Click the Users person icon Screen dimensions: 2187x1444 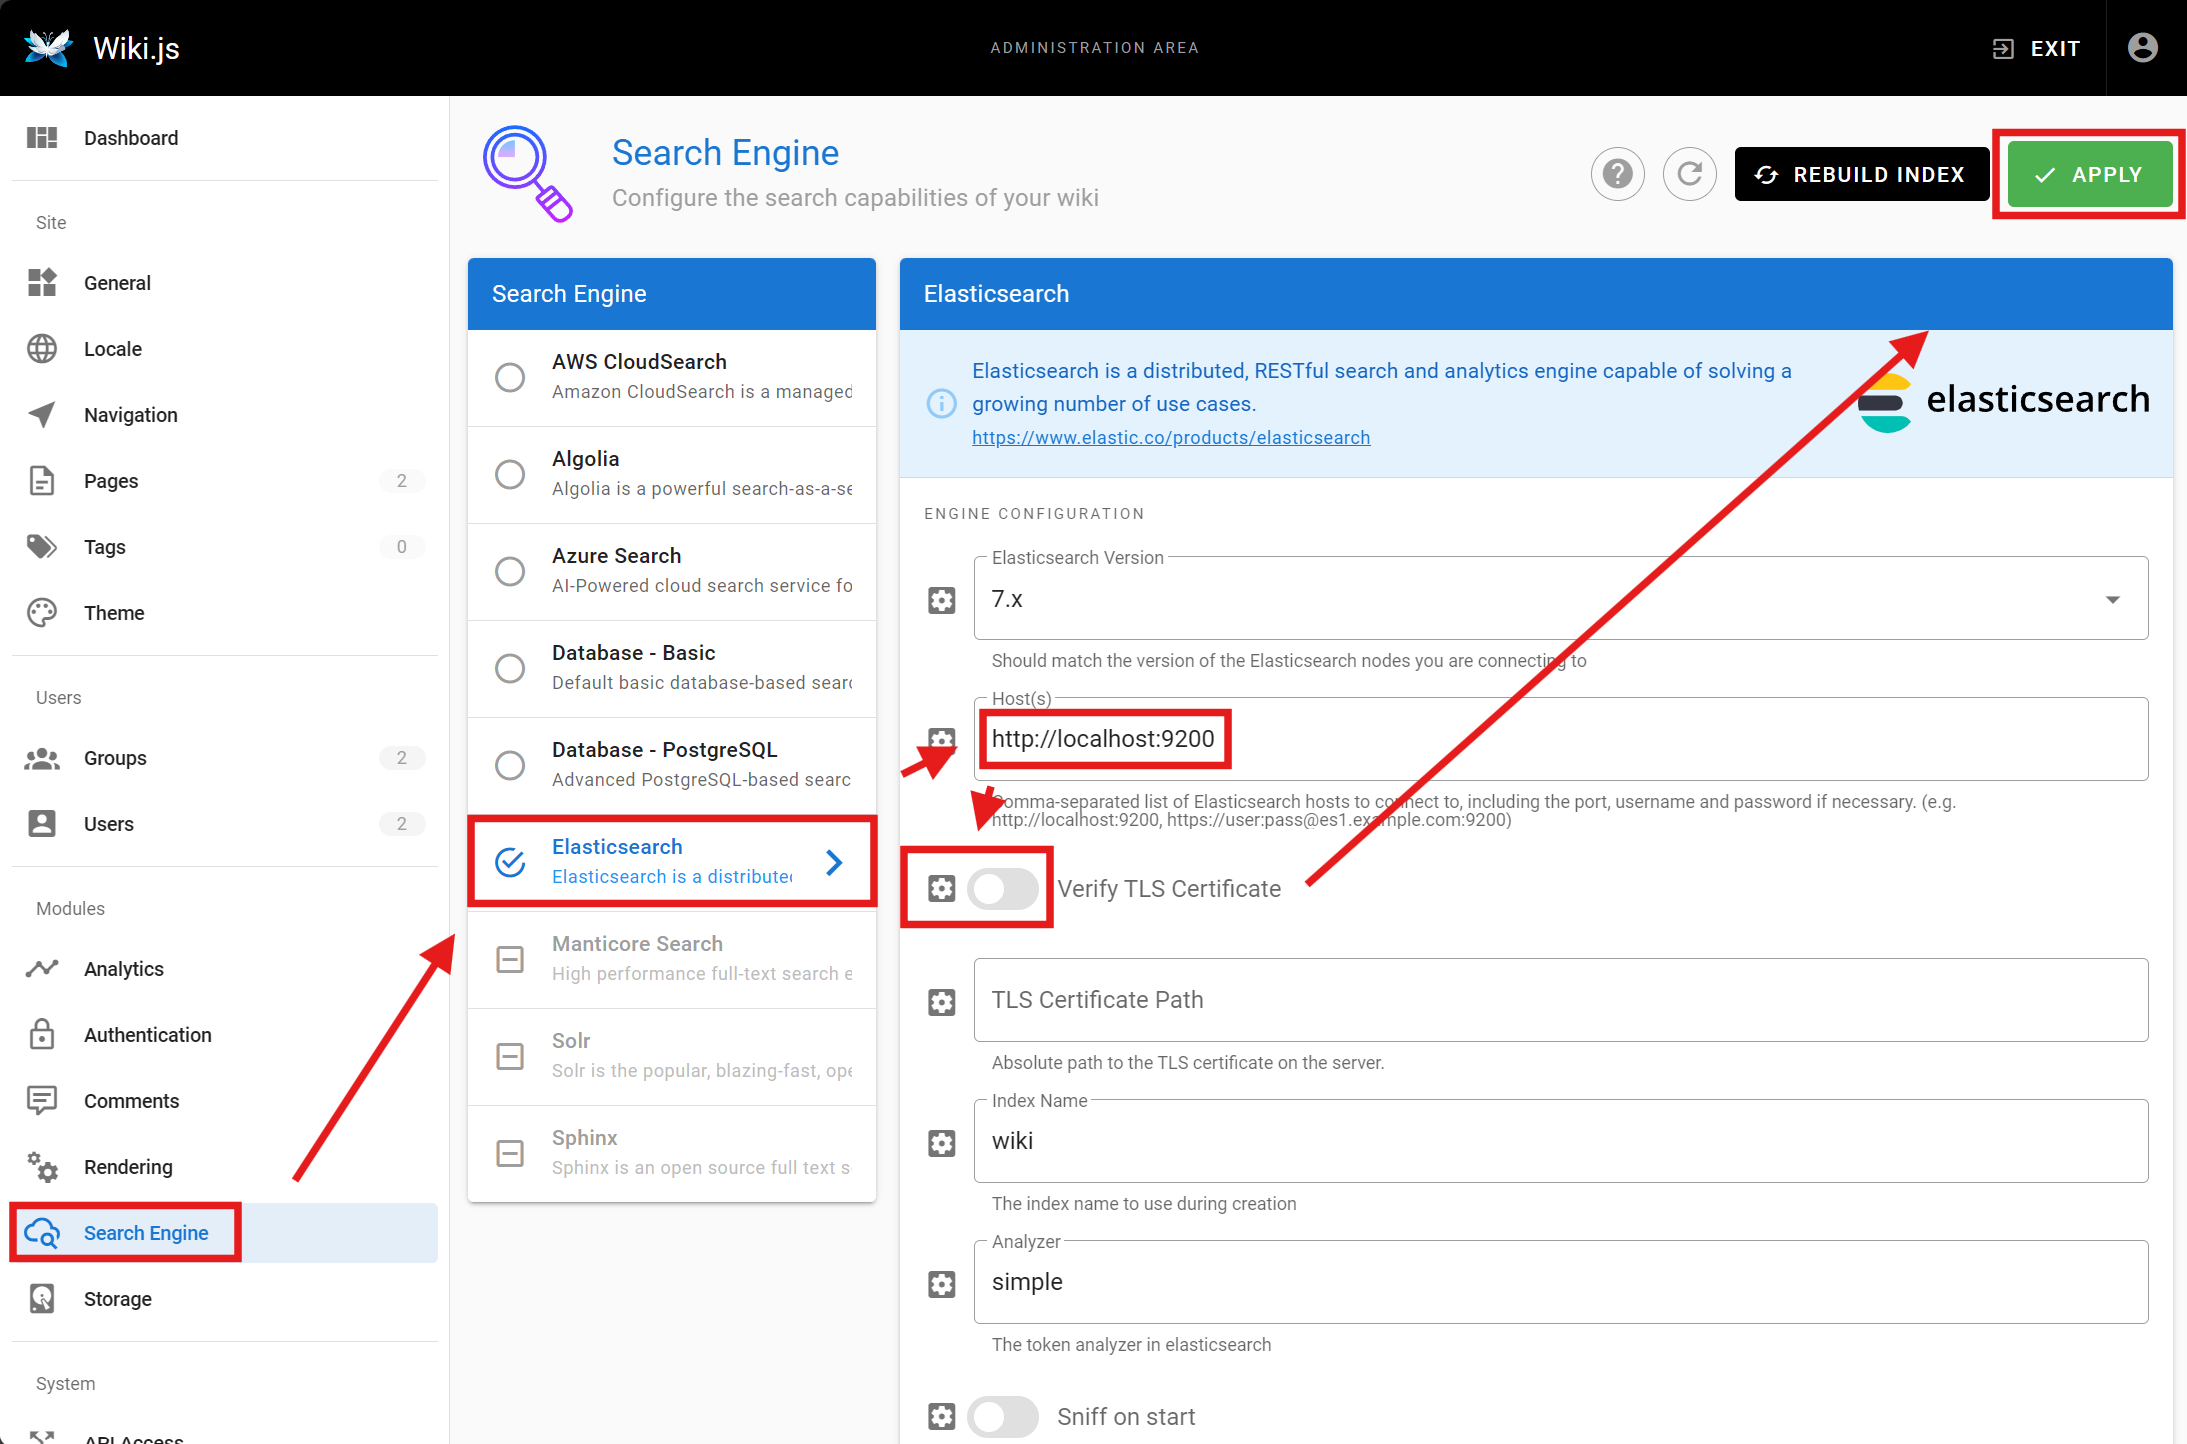click(x=42, y=824)
